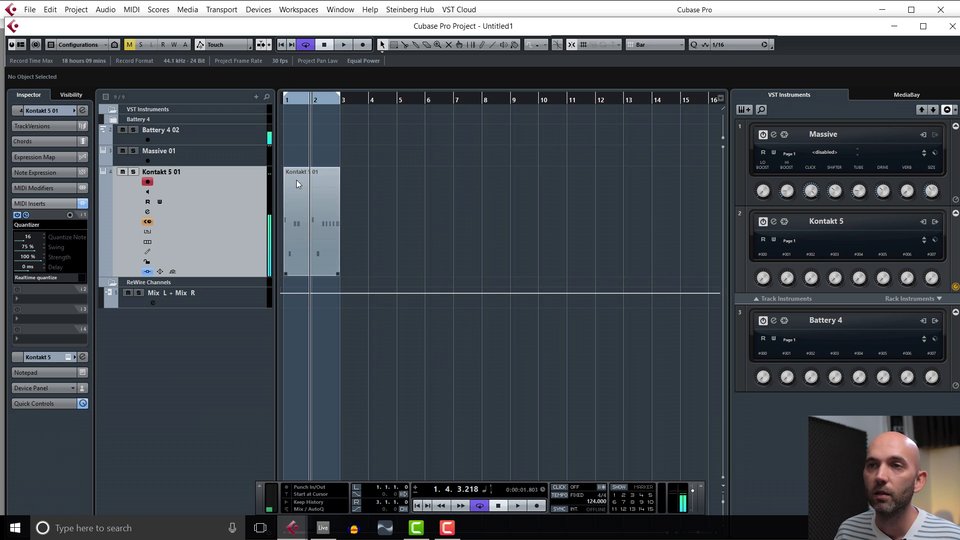960x540 pixels.
Task: Open the Device Panel dropdown in Inspector
Action: (x=44, y=388)
